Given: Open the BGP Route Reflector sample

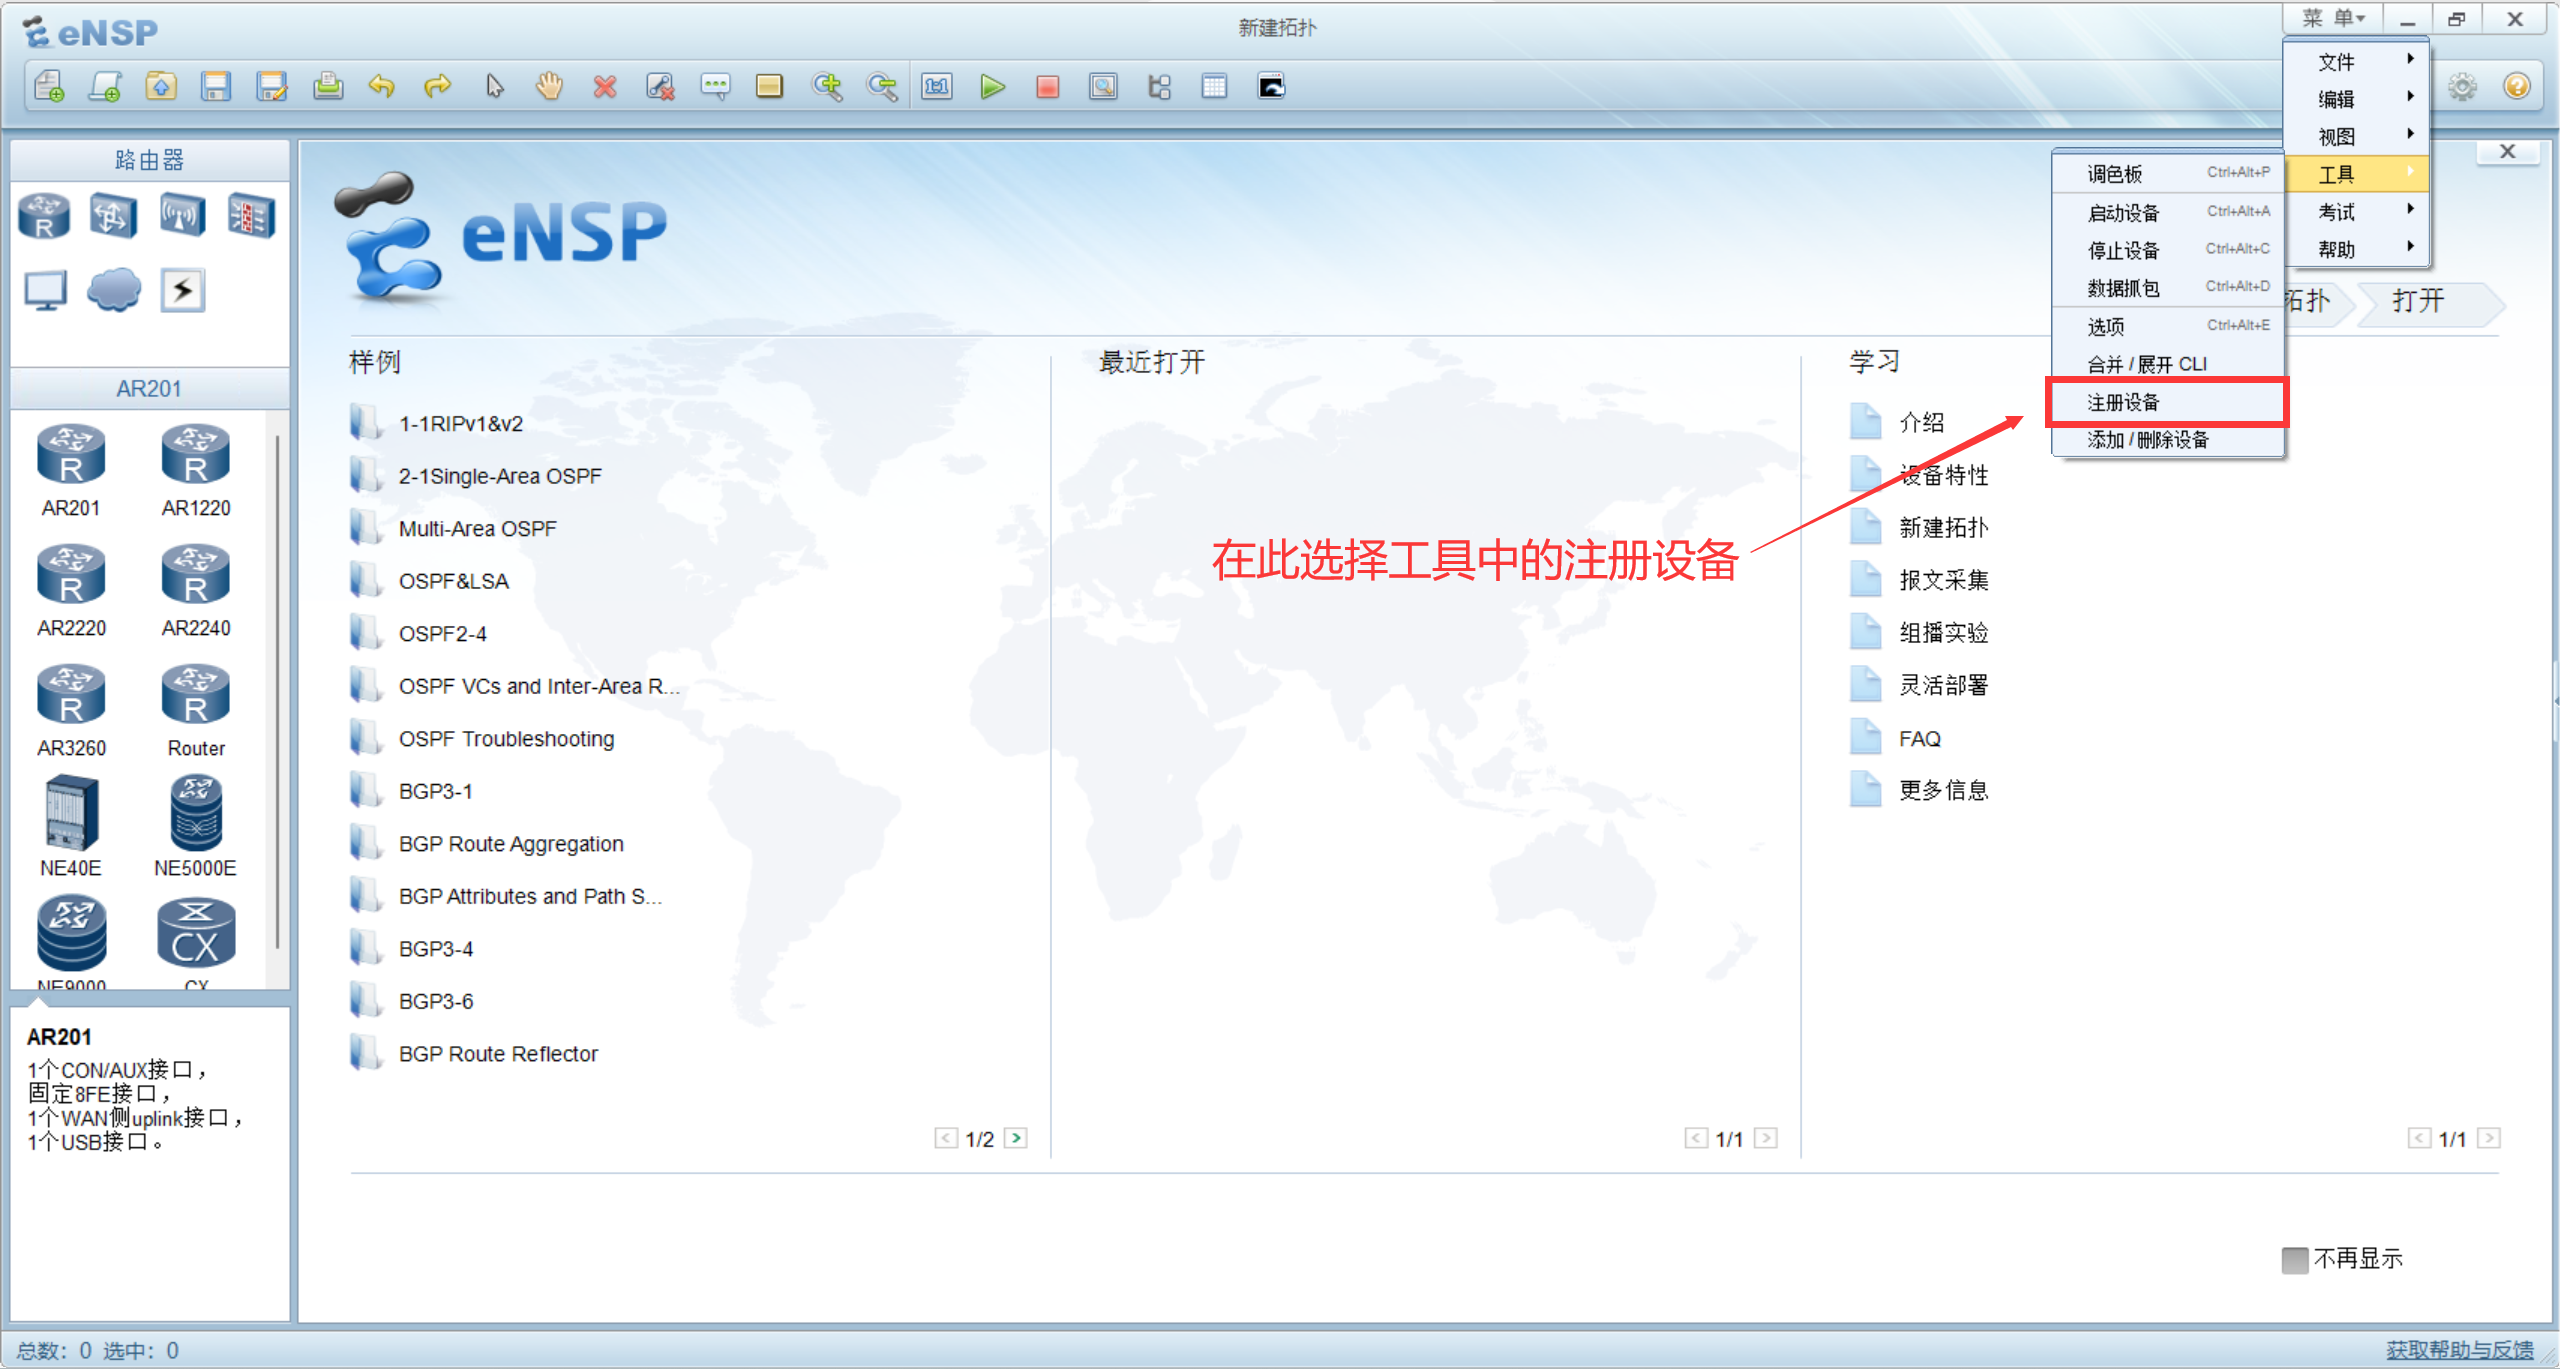Looking at the screenshot, I should pyautogui.click(x=498, y=1053).
